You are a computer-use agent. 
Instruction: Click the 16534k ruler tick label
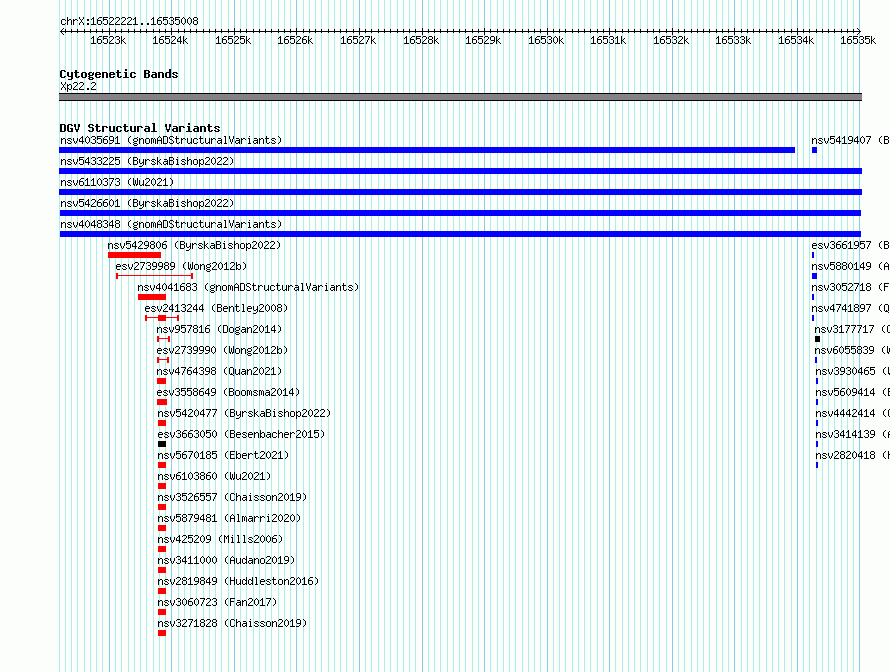pos(796,40)
